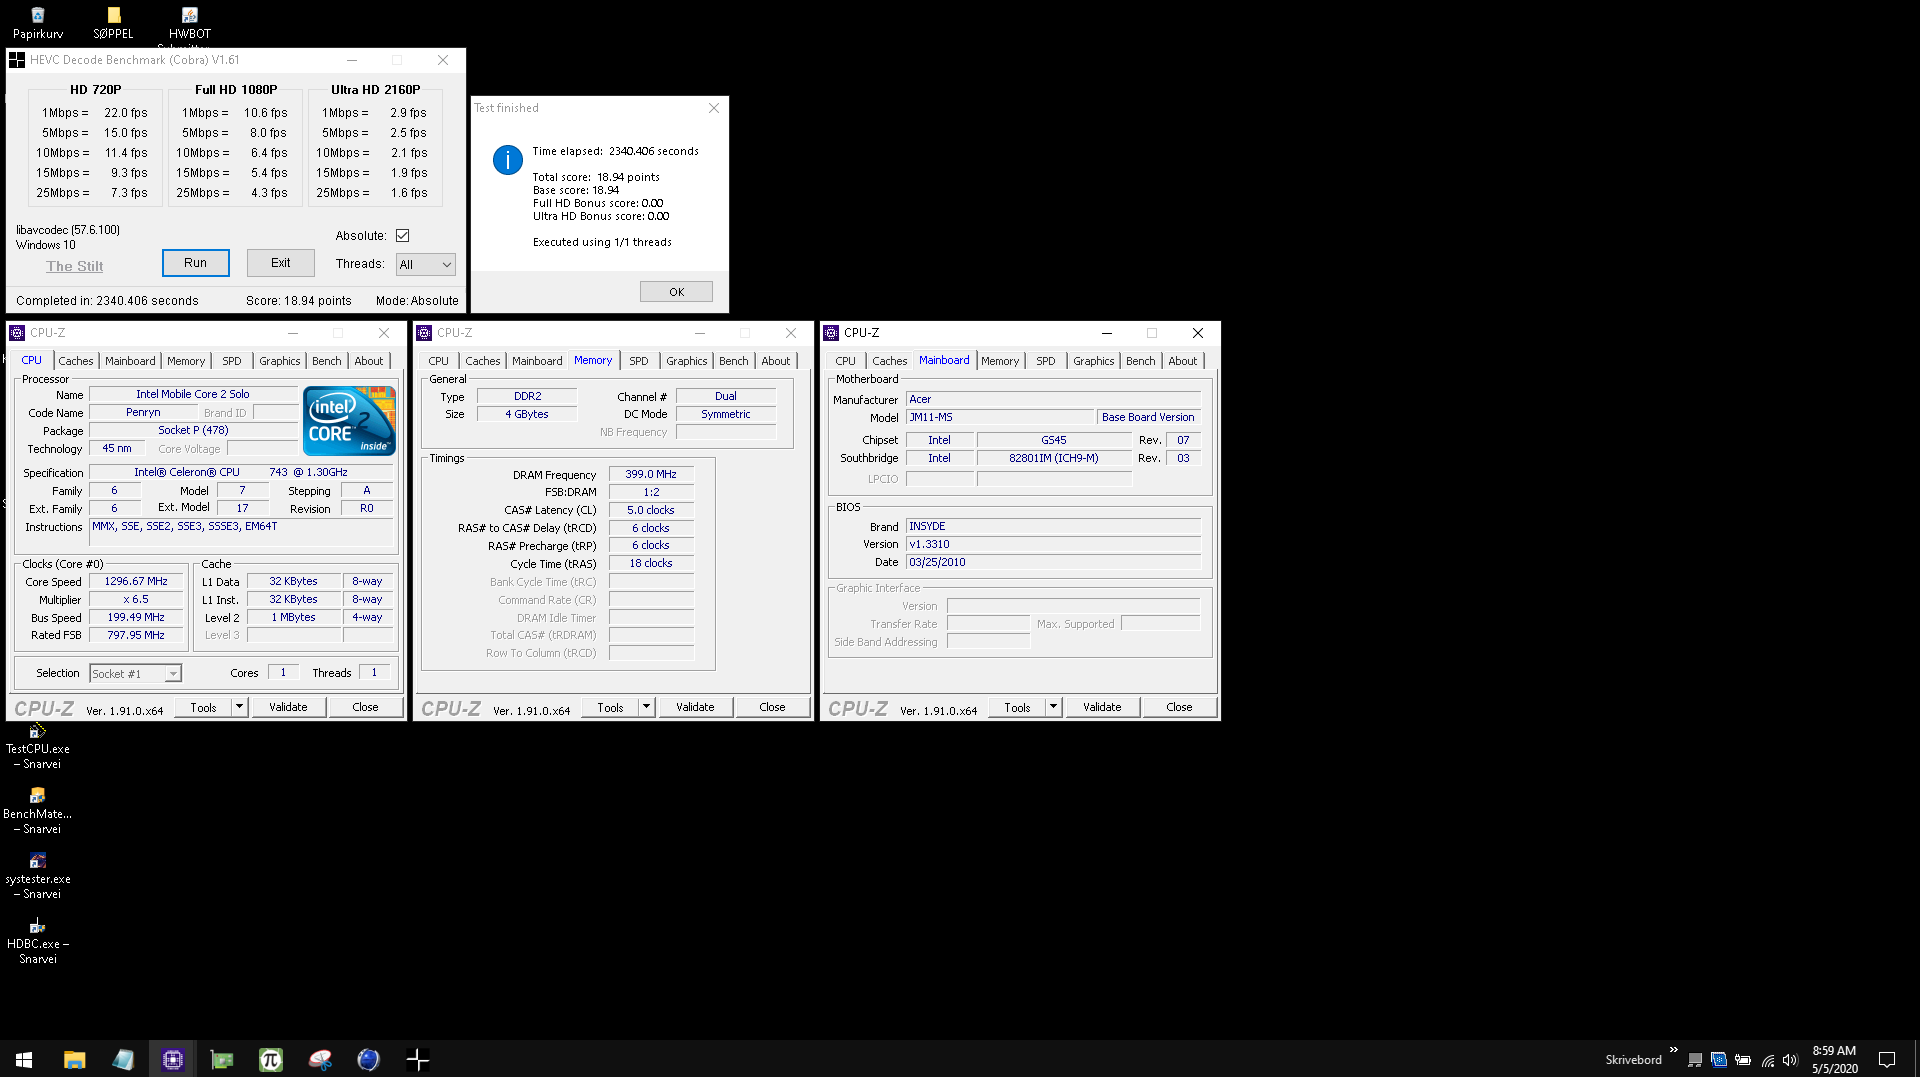Click the info icon in Test finished dialog

point(507,160)
